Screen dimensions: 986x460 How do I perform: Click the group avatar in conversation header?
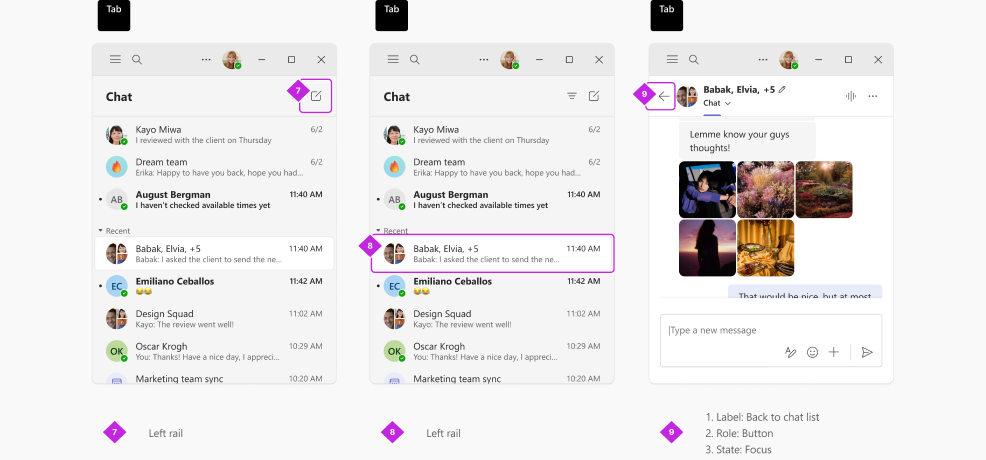coord(687,97)
